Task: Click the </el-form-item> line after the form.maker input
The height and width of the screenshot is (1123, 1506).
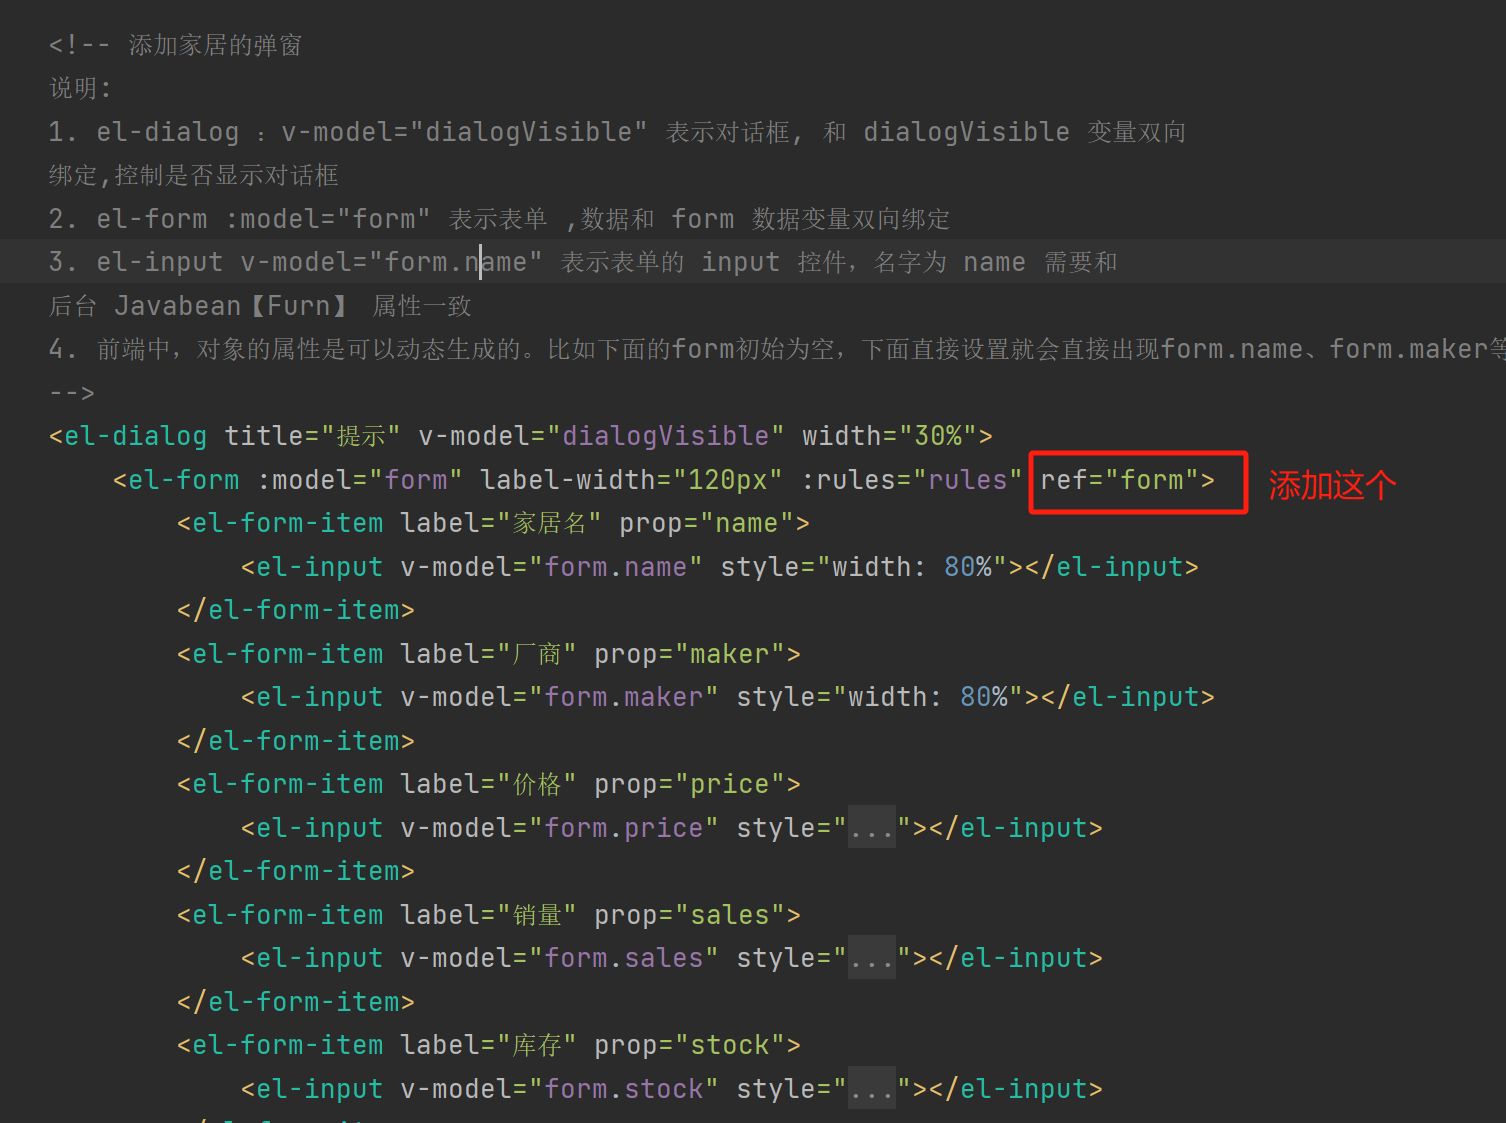Action: click(296, 741)
